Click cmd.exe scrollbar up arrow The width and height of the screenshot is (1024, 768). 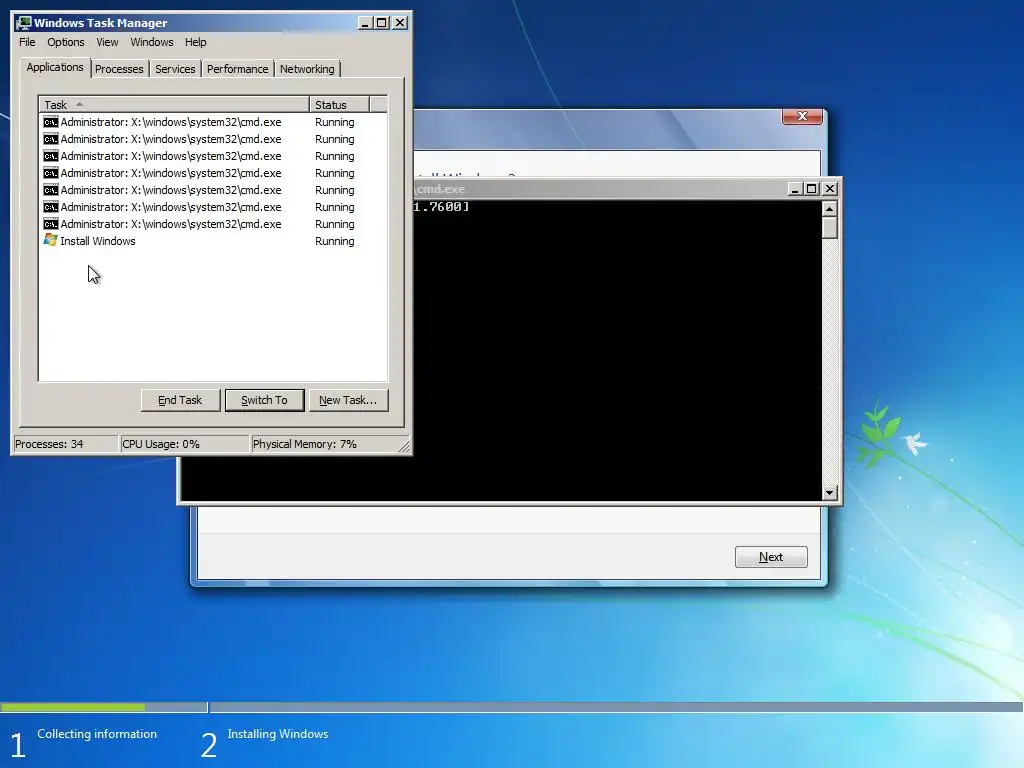coord(829,209)
